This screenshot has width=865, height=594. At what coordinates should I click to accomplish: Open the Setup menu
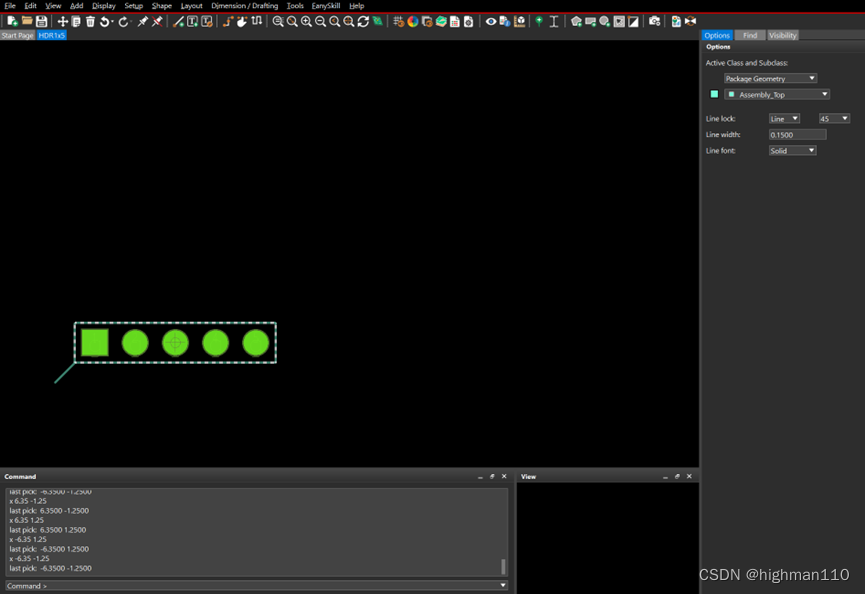(133, 6)
